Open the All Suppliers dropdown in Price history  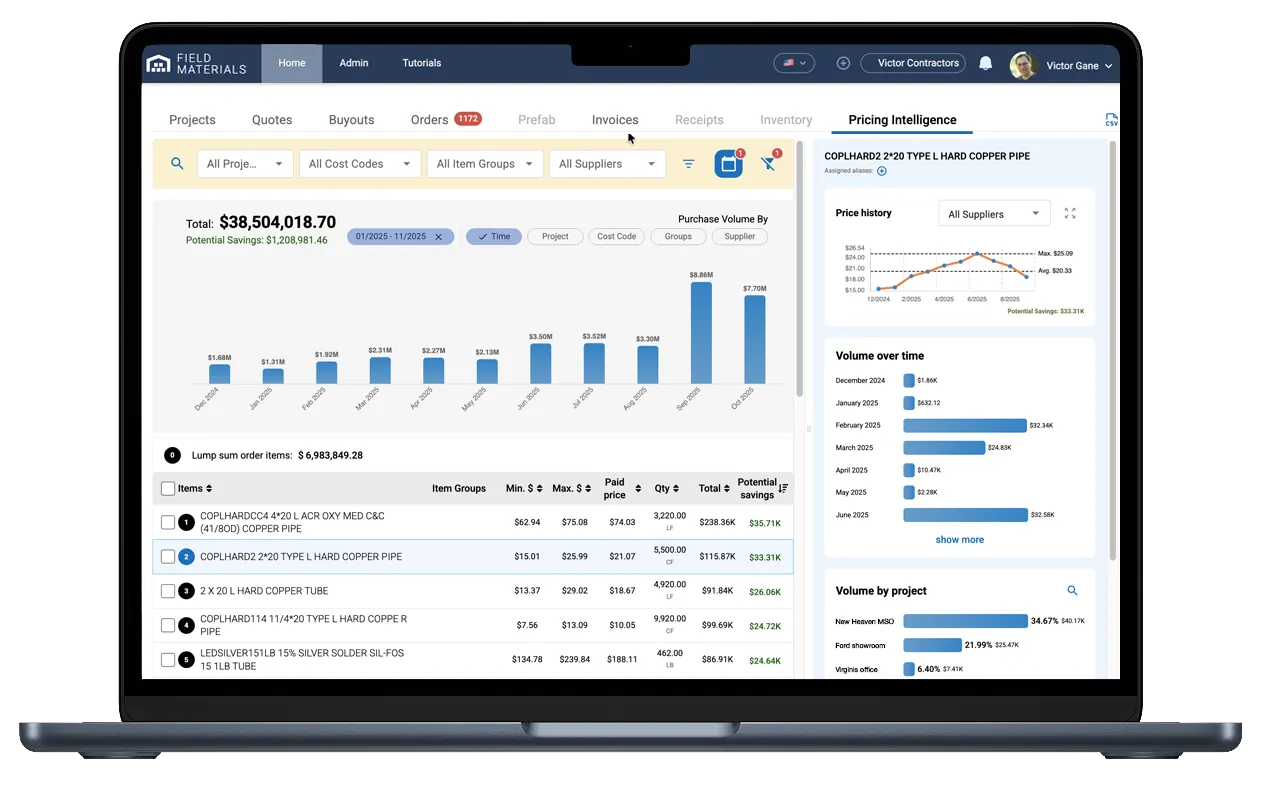tap(993, 213)
